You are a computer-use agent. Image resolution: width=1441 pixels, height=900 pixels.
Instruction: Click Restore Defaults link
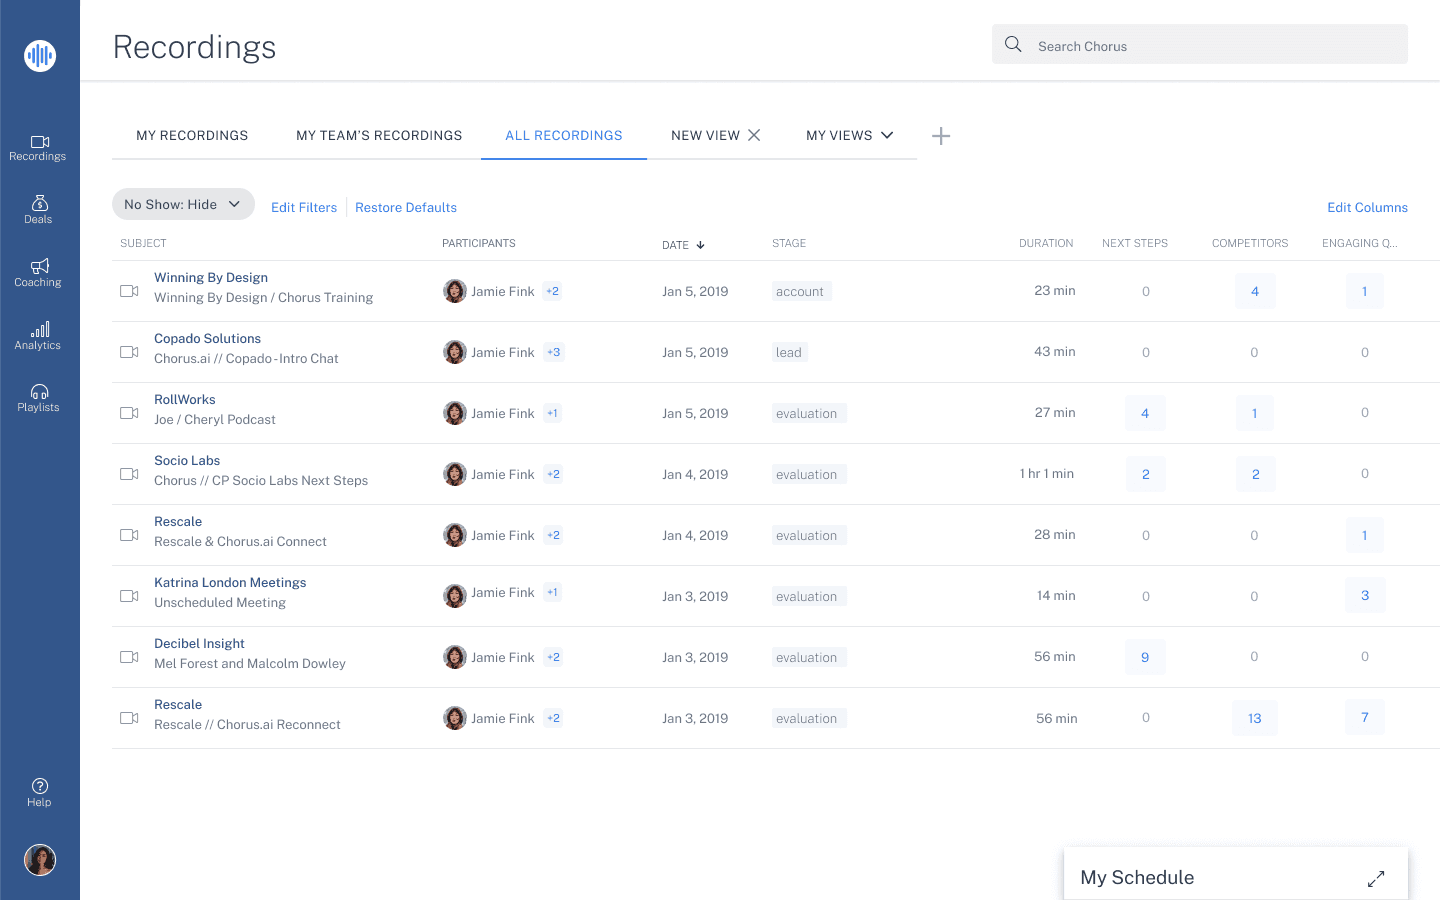(x=406, y=207)
